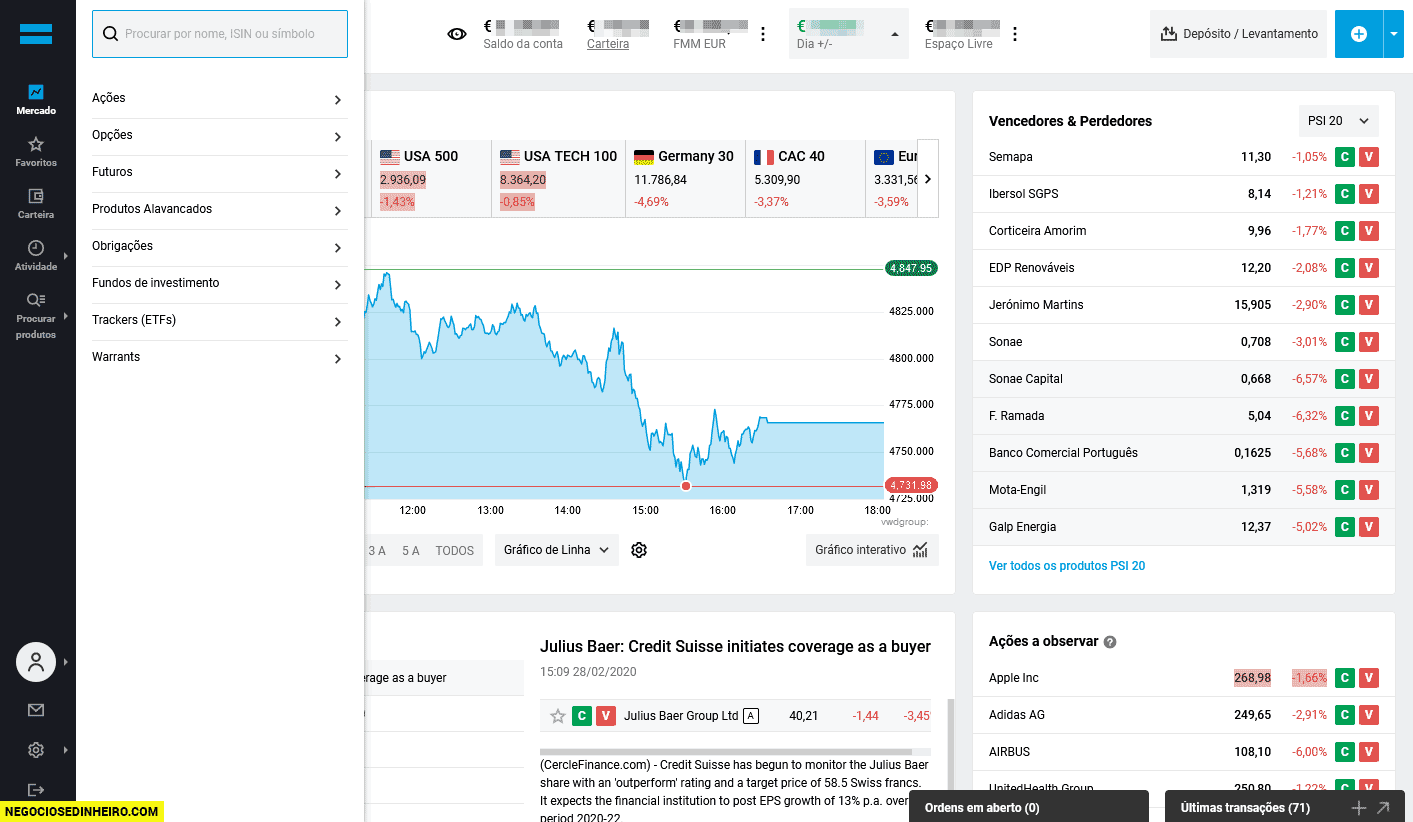
Task: Add Julius Baer Group to favorites star
Action: (558, 716)
